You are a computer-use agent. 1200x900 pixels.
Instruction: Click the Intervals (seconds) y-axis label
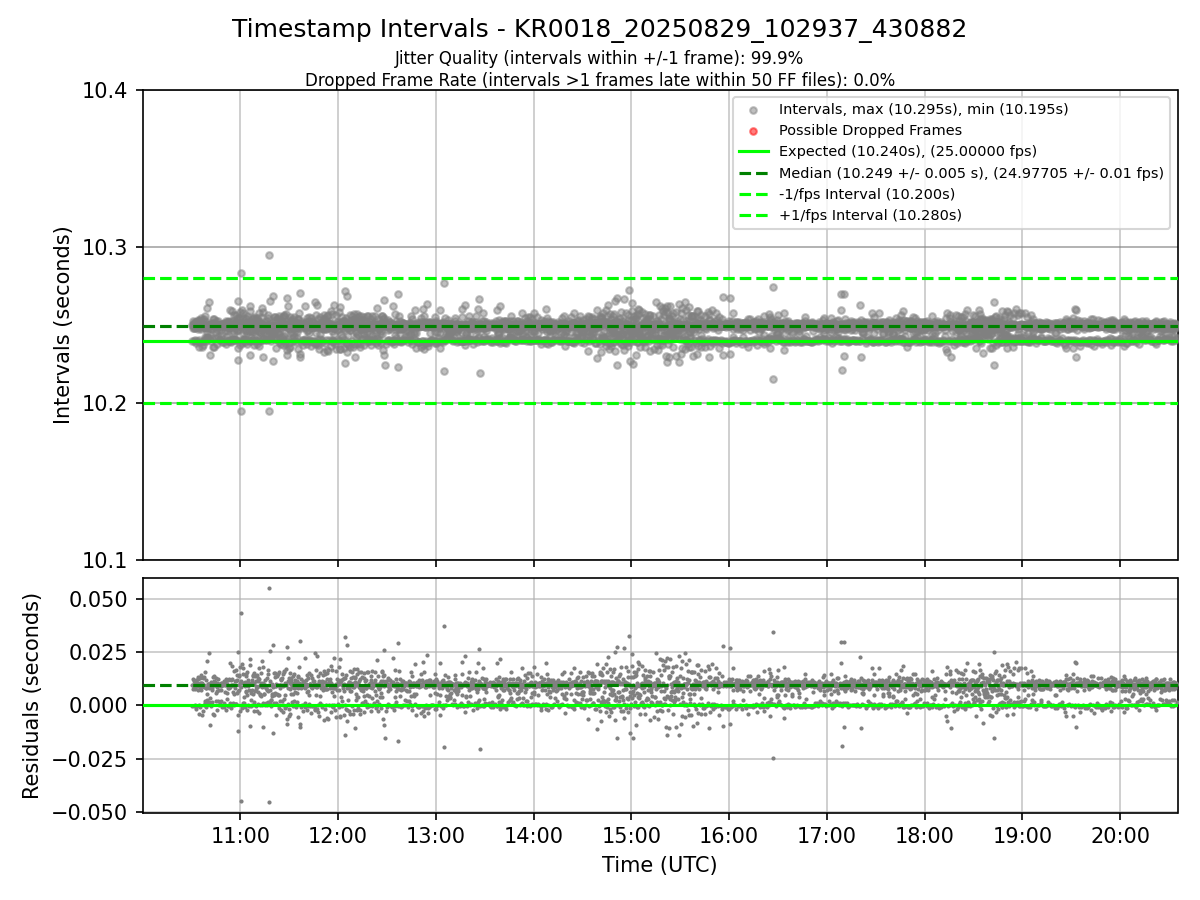[x=63, y=325]
